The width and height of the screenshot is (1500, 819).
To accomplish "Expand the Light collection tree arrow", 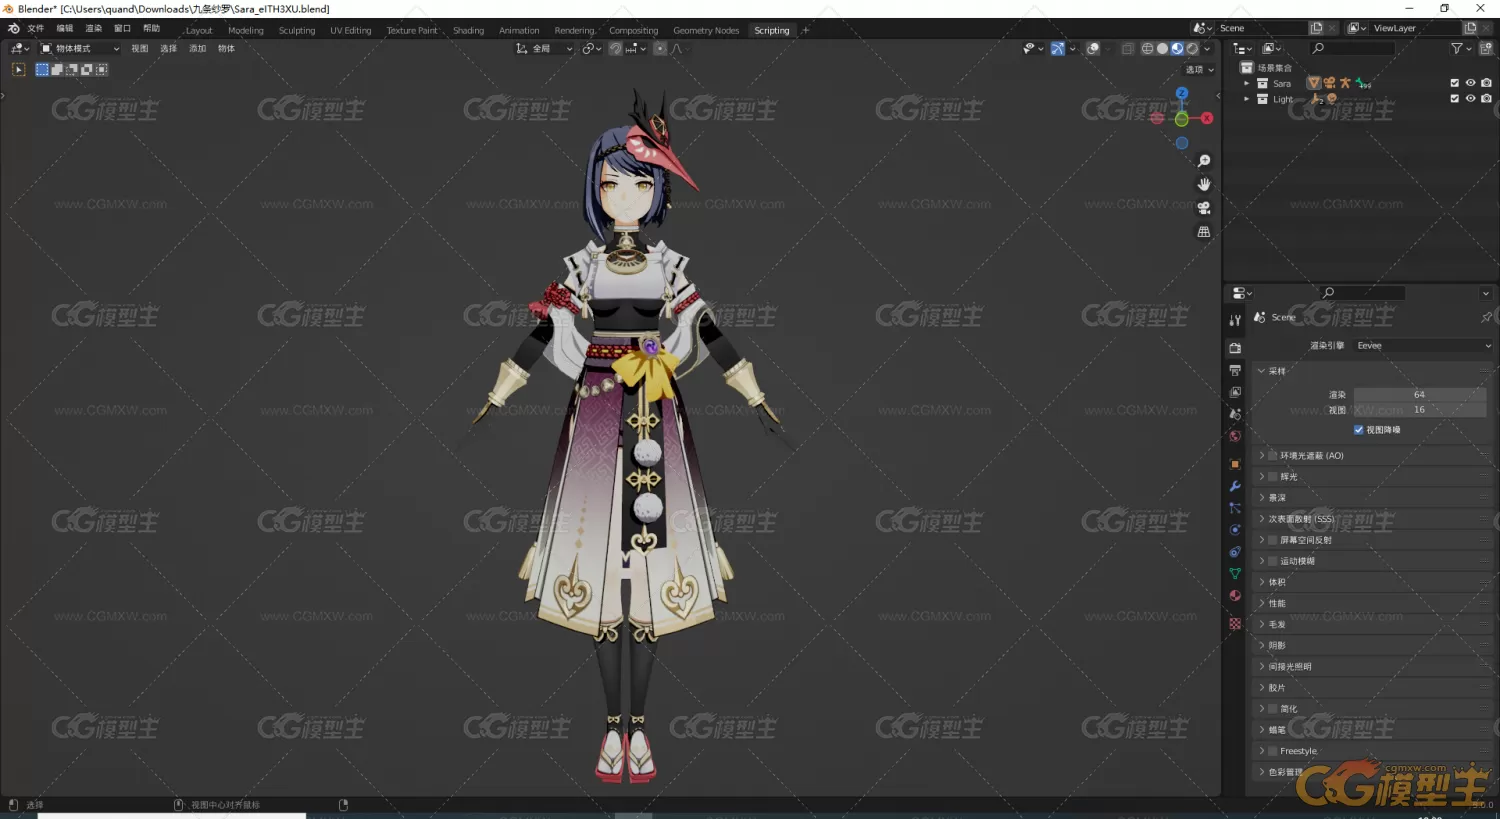I will pyautogui.click(x=1246, y=99).
